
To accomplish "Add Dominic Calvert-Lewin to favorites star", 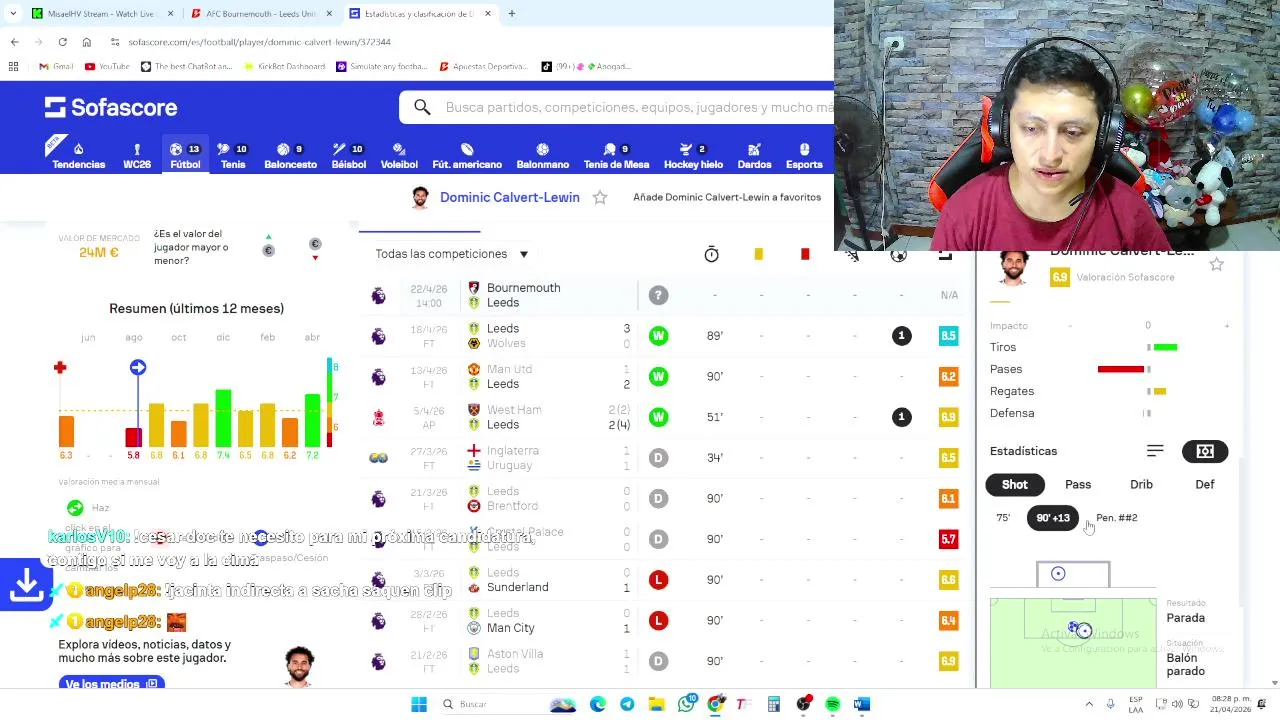I will tap(600, 197).
